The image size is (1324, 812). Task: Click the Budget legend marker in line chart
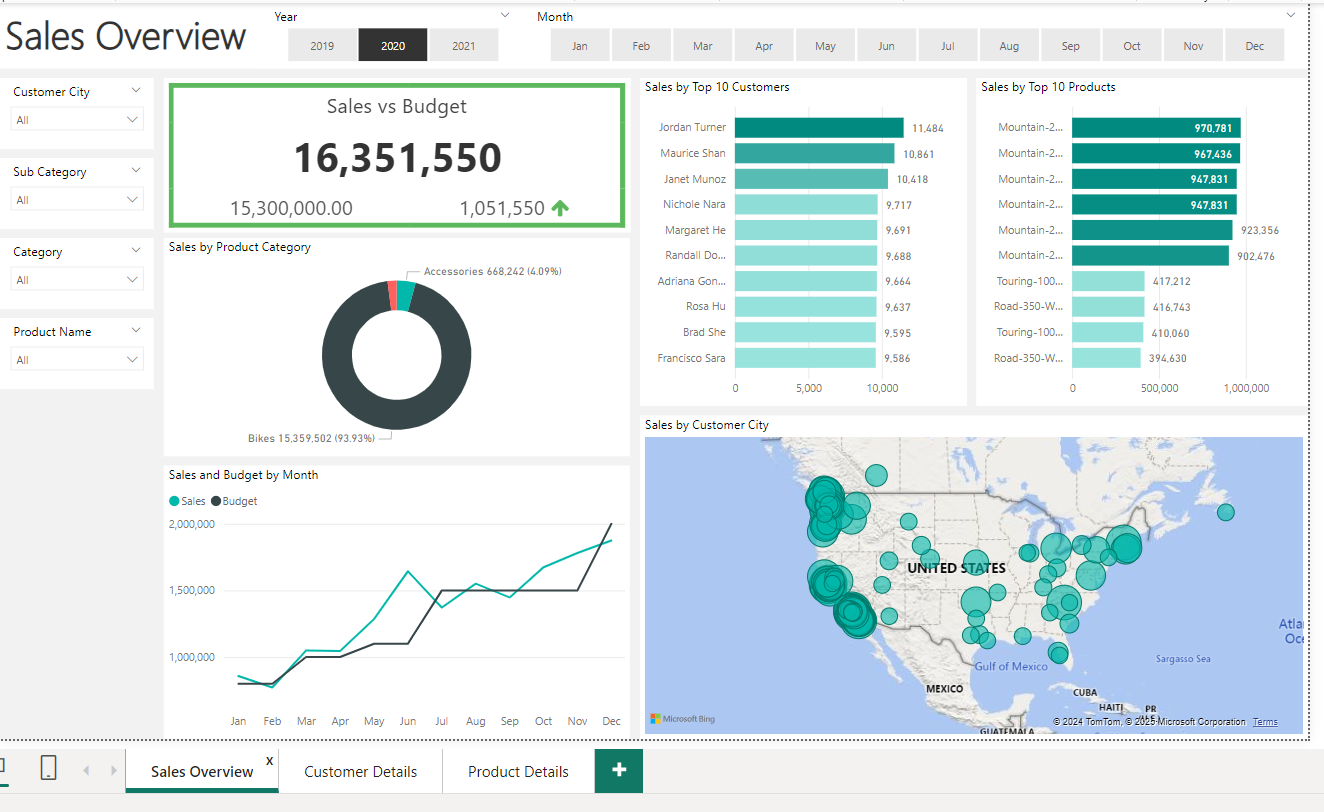pos(216,501)
